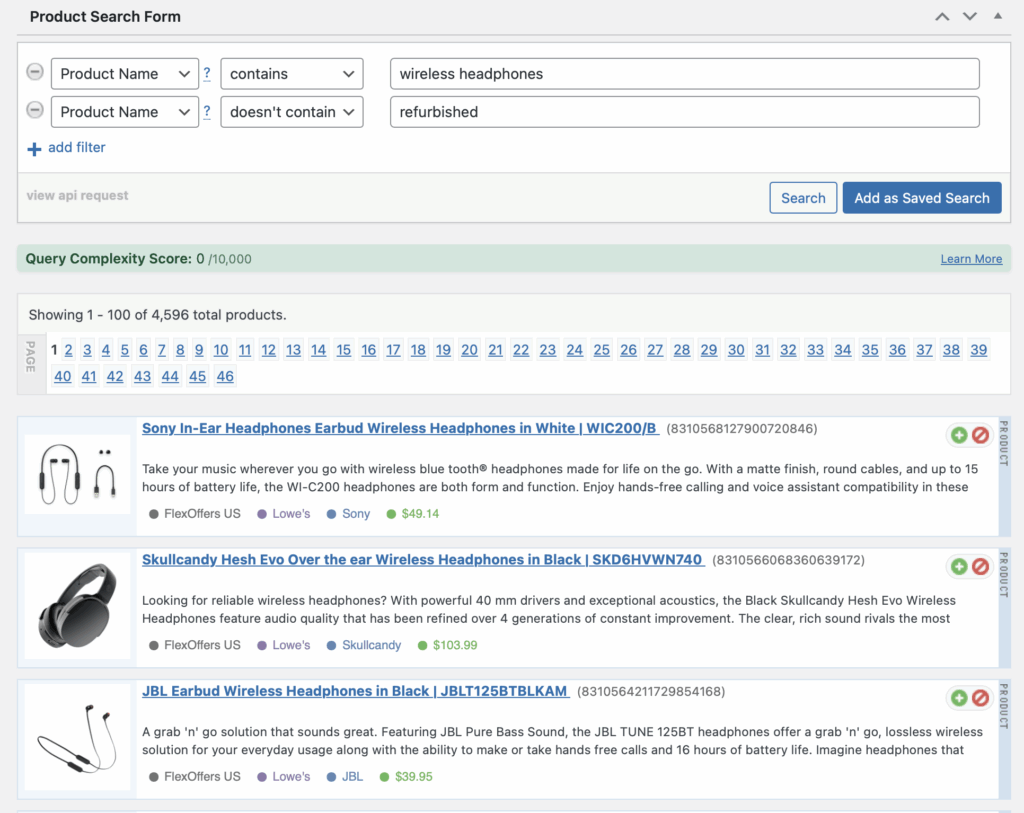Open the 'contains' operator dropdown

[x=292, y=74]
